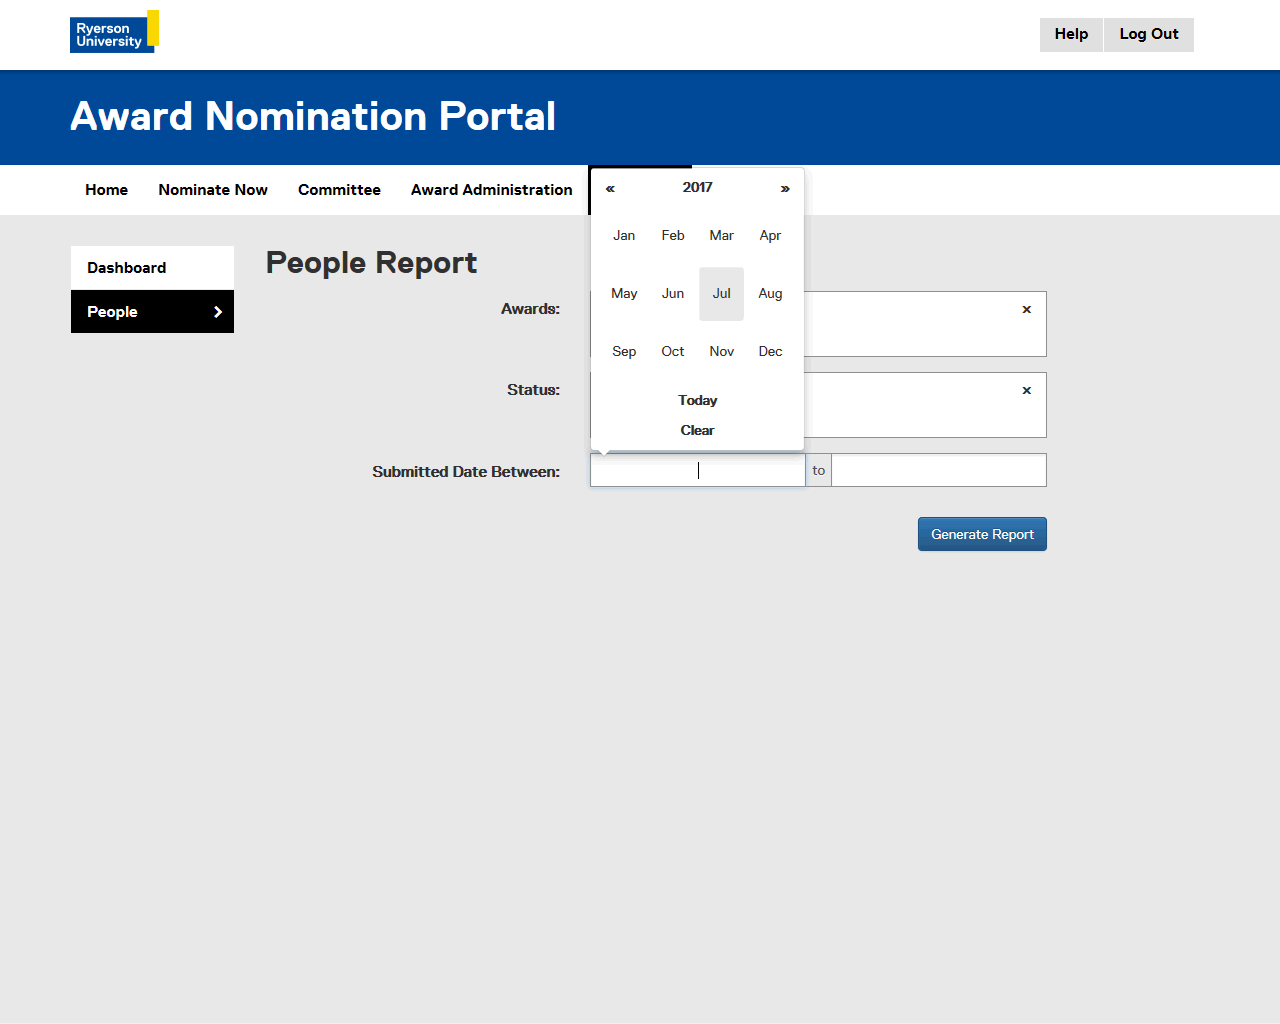Click the 2017 year header in calendar

pyautogui.click(x=697, y=188)
